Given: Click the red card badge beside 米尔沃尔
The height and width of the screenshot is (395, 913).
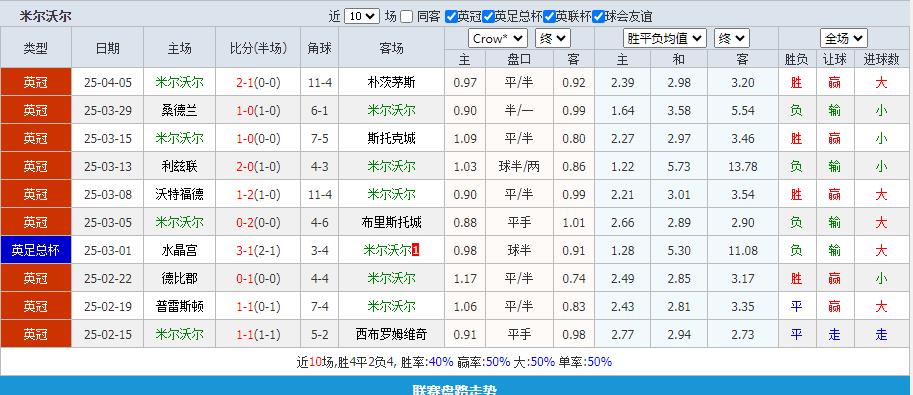Looking at the screenshot, I should click(415, 251).
